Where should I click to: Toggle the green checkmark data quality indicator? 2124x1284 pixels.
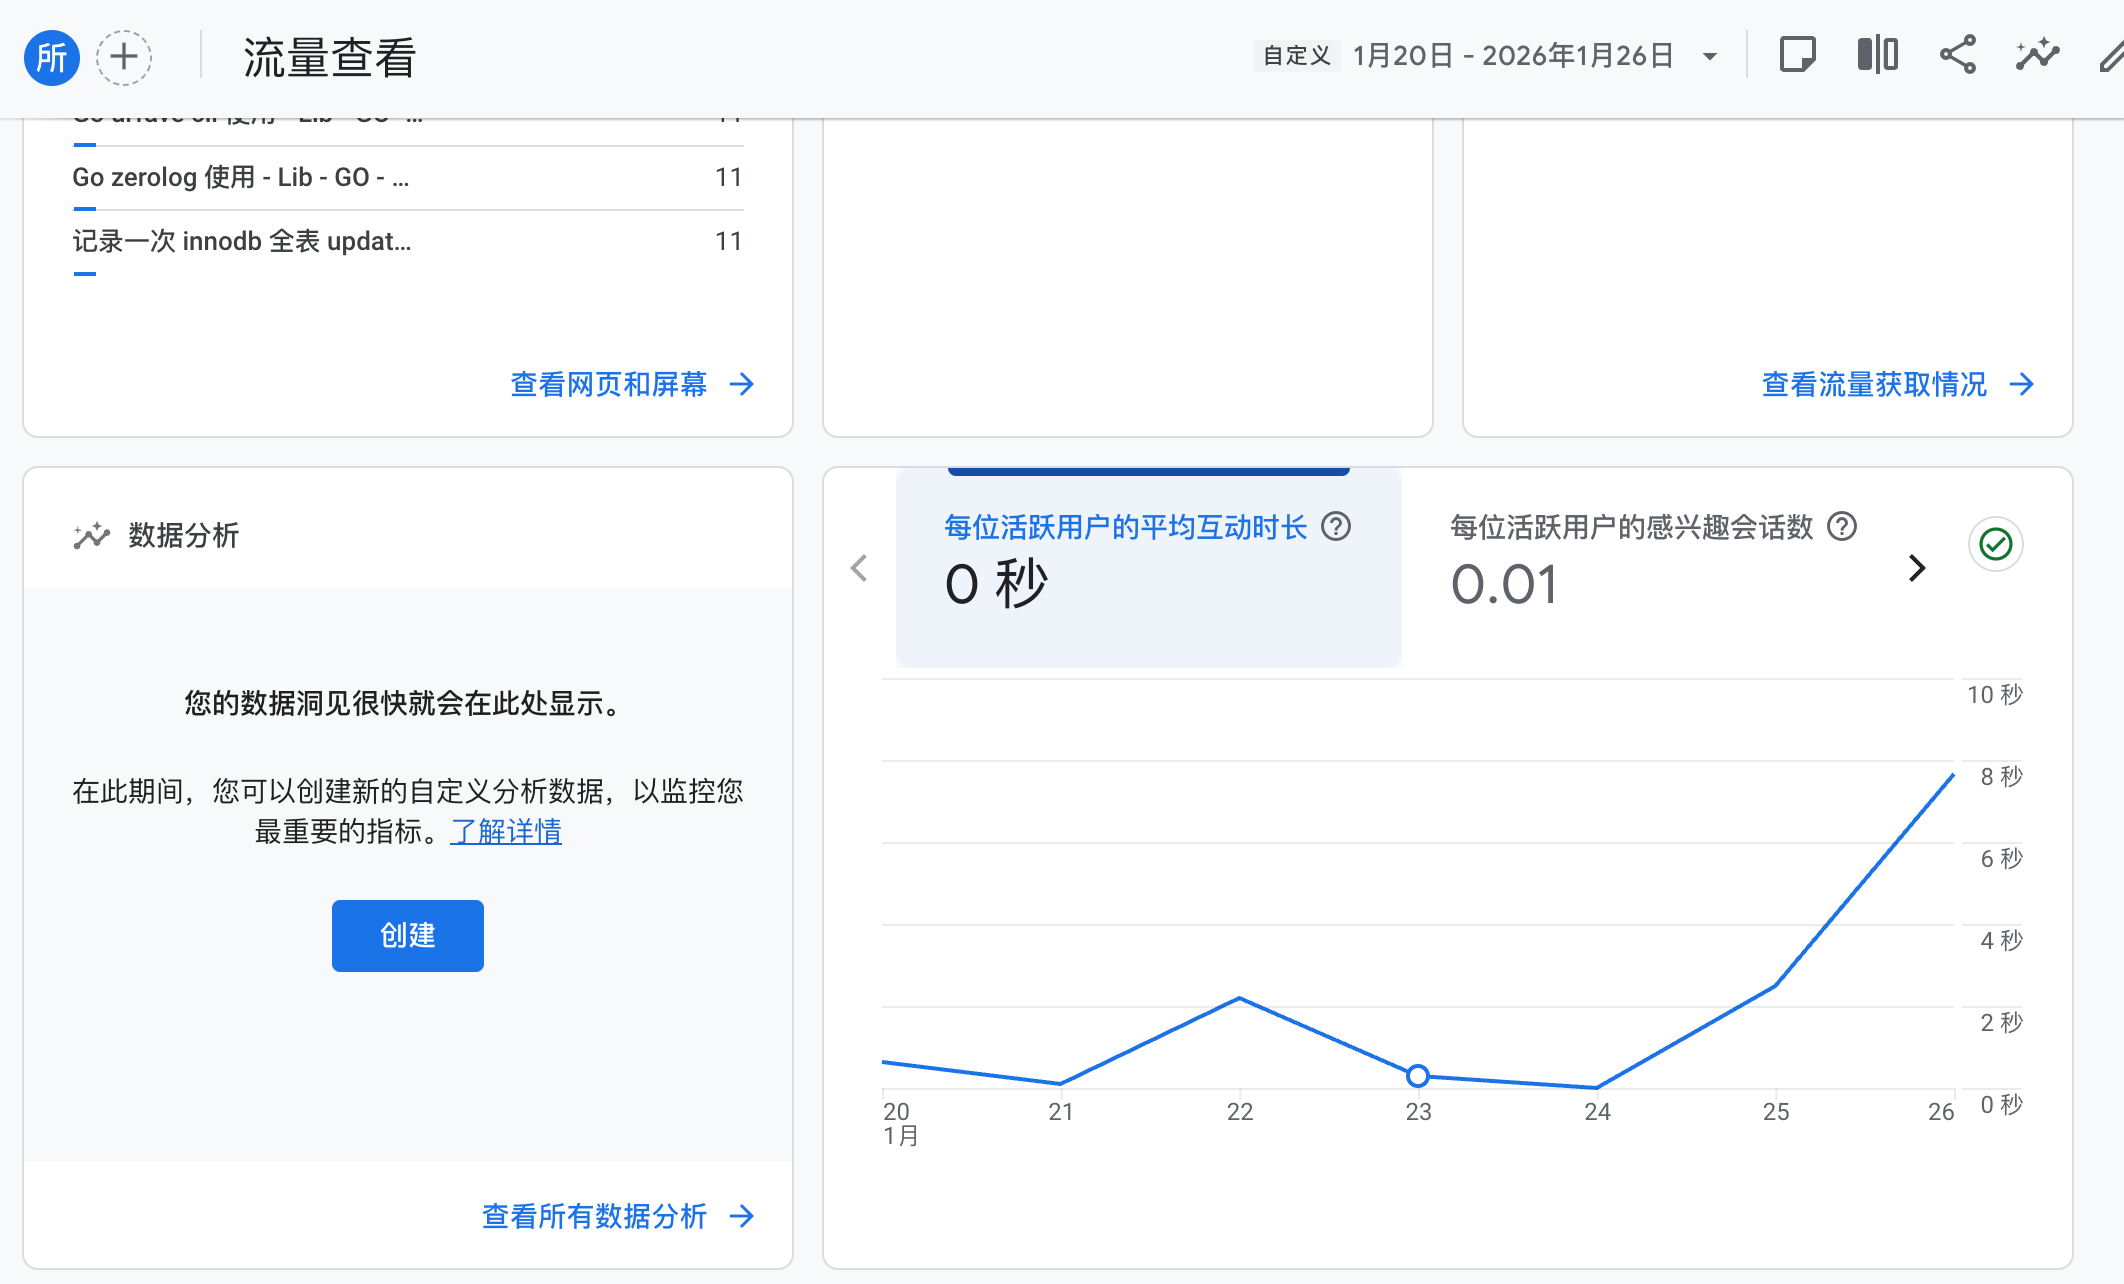pyautogui.click(x=1995, y=544)
